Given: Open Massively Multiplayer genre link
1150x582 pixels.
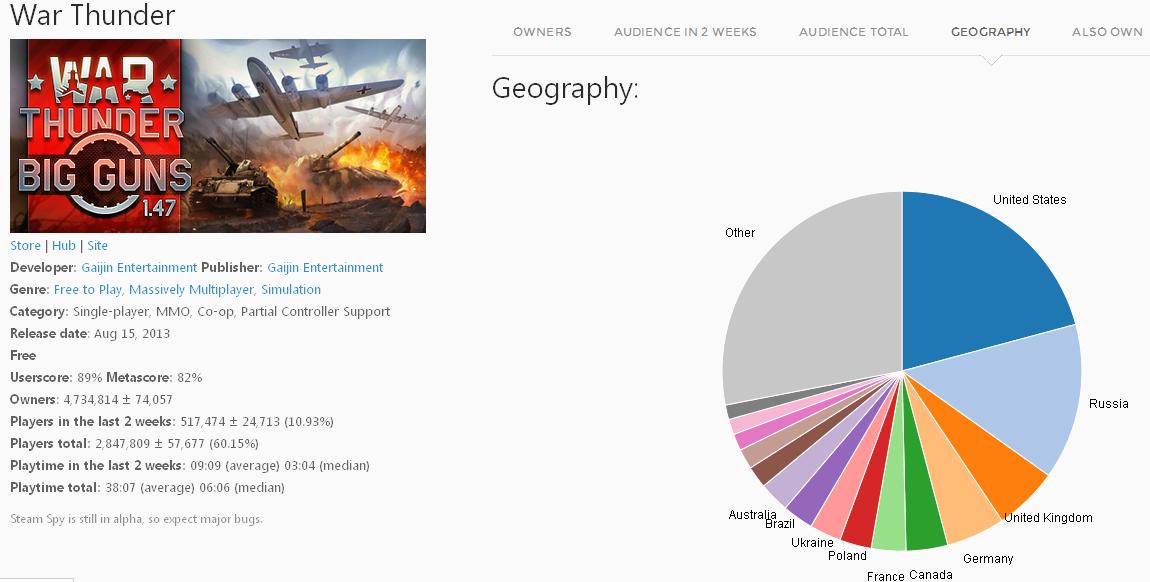Looking at the screenshot, I should [x=191, y=290].
